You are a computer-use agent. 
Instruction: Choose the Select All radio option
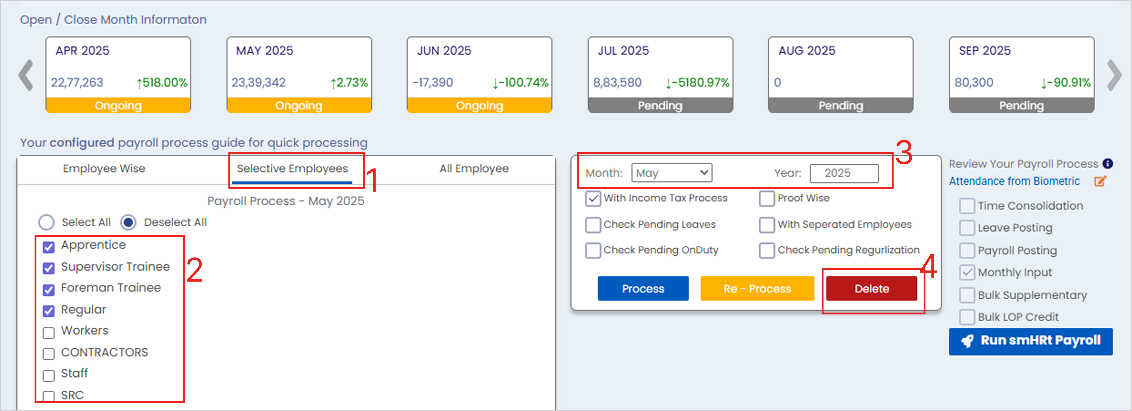point(46,222)
